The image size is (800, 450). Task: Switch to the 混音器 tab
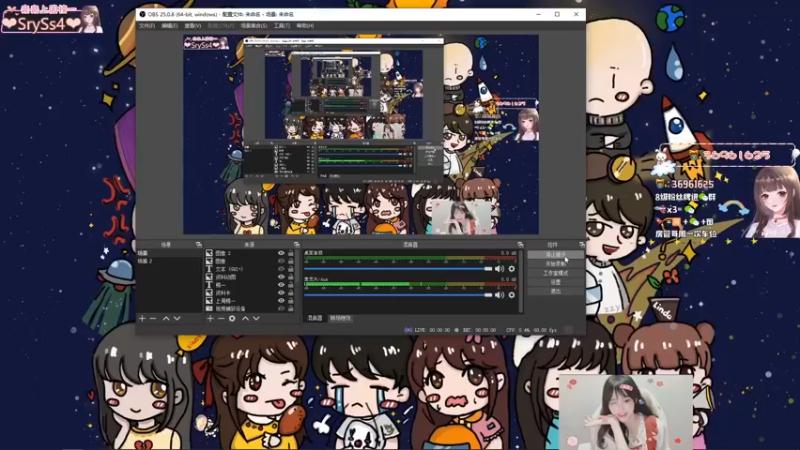coord(315,318)
